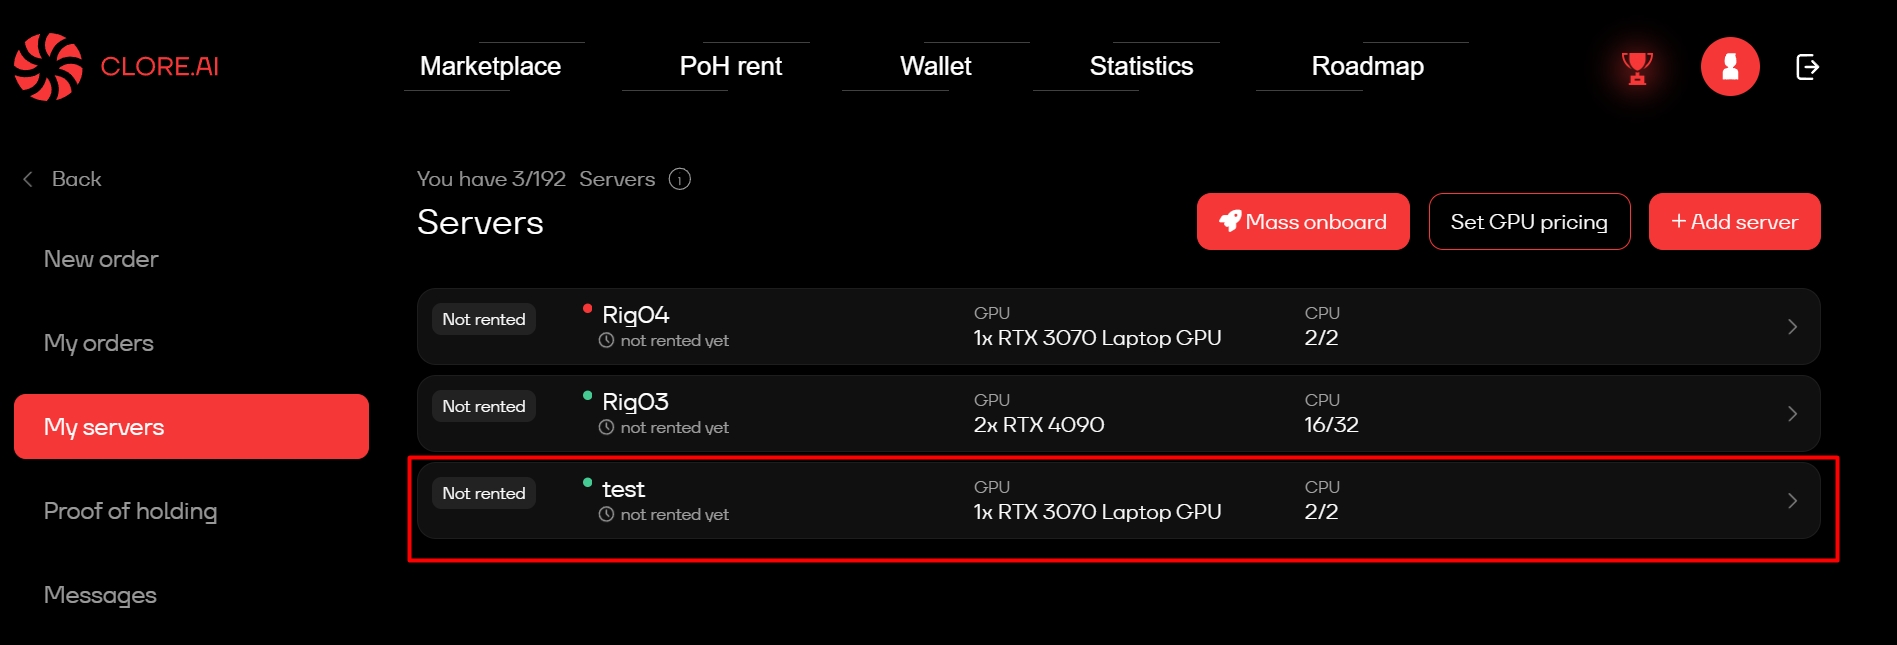Viewport: 1897px width, 645px height.
Task: Click Rig03 green status dot
Action: point(588,396)
